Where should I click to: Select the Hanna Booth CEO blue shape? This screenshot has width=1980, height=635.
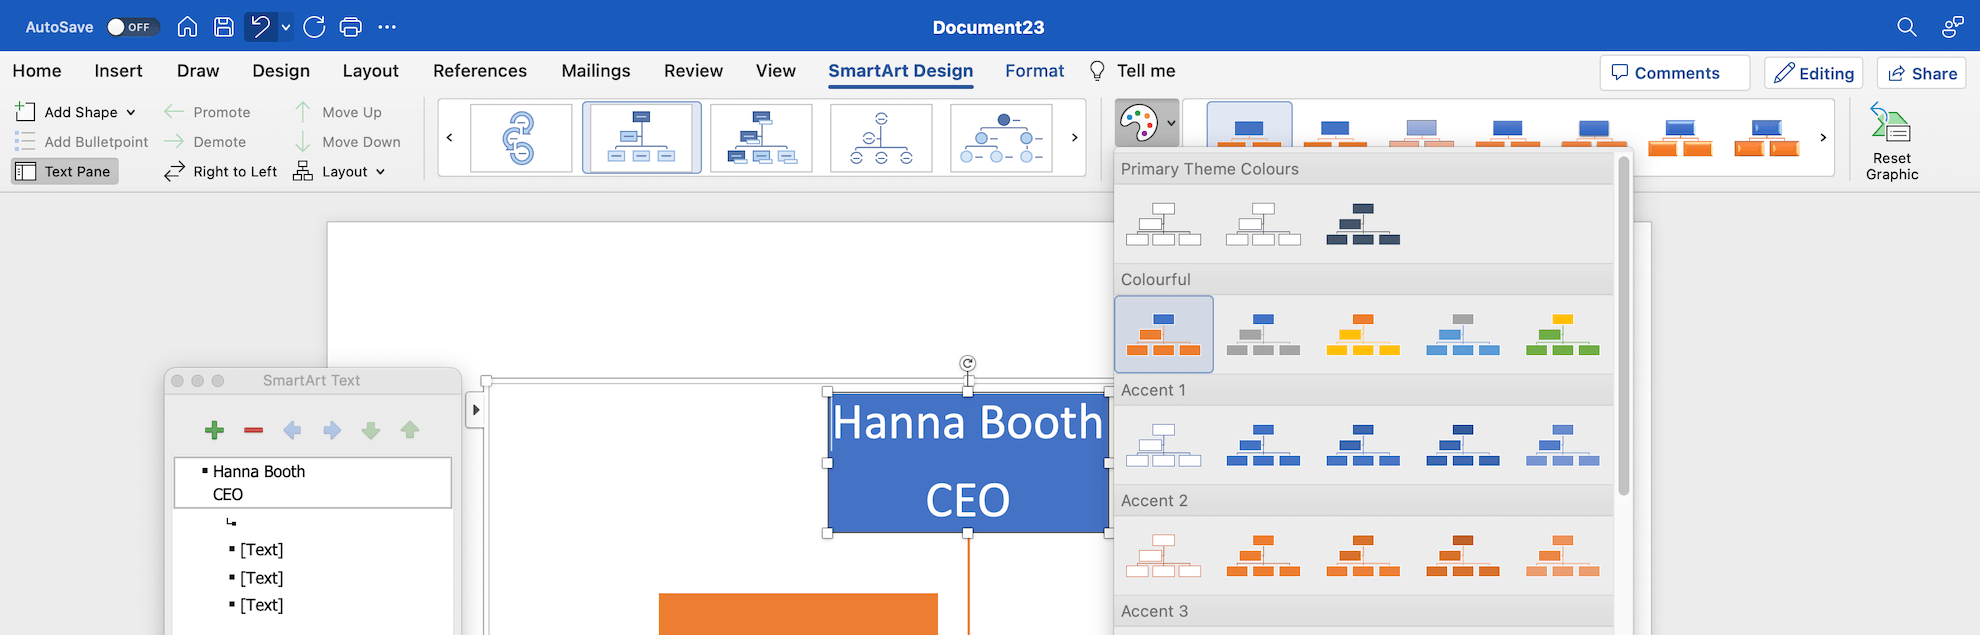968,462
